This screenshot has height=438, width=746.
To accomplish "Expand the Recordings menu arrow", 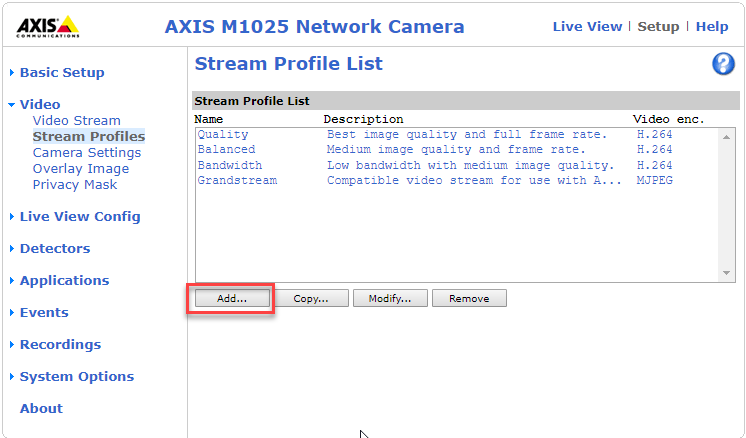I will 12,344.
